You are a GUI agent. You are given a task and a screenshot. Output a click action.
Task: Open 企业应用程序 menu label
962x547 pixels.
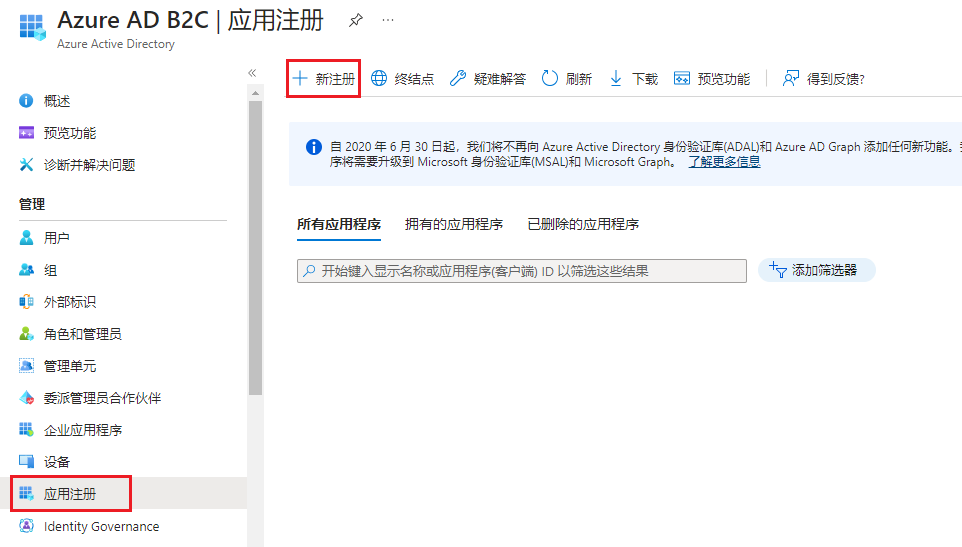(x=83, y=430)
